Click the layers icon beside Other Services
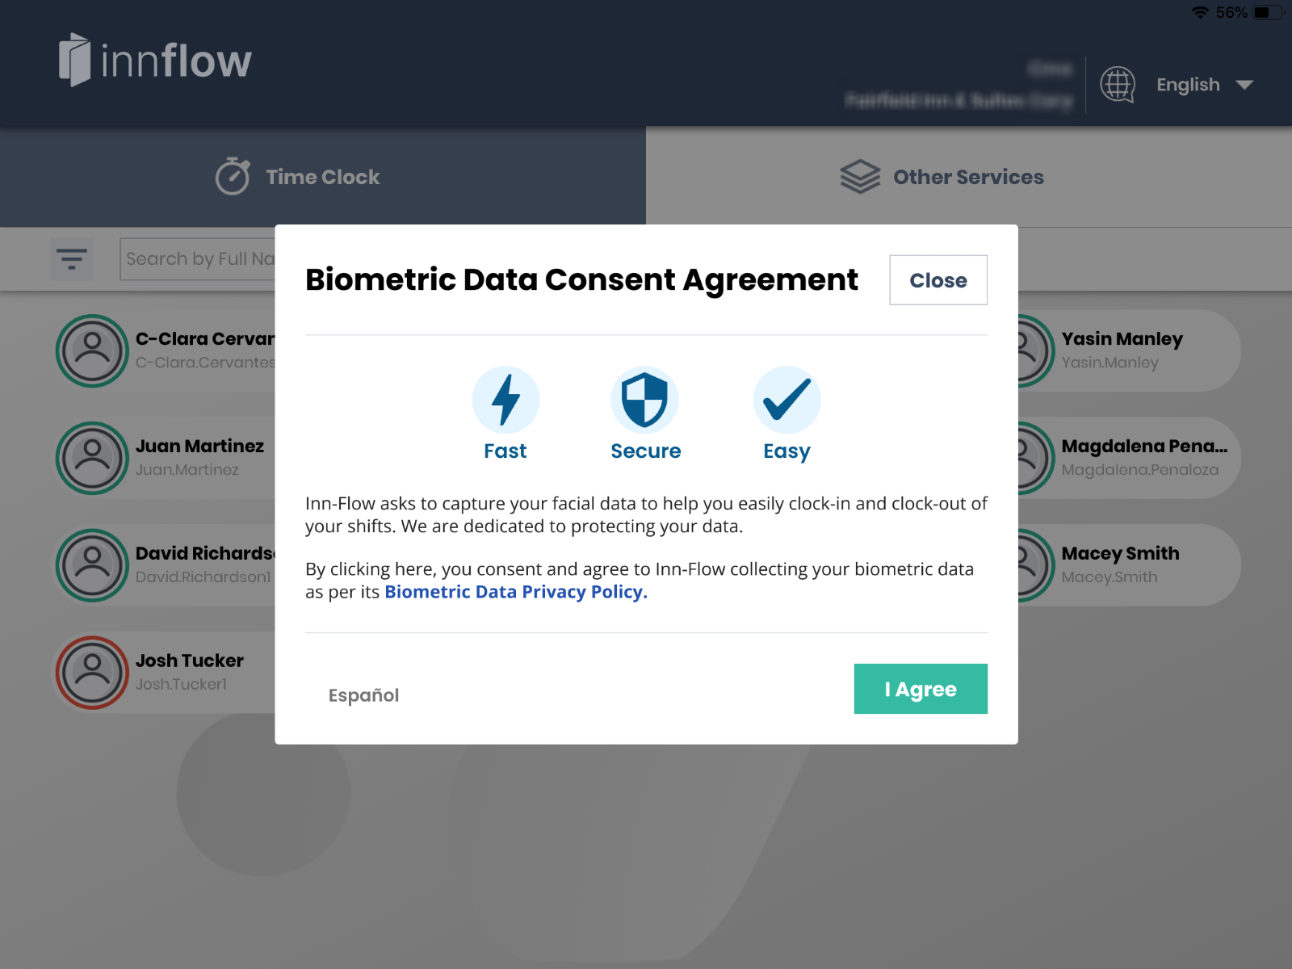The image size is (1292, 969). point(860,177)
